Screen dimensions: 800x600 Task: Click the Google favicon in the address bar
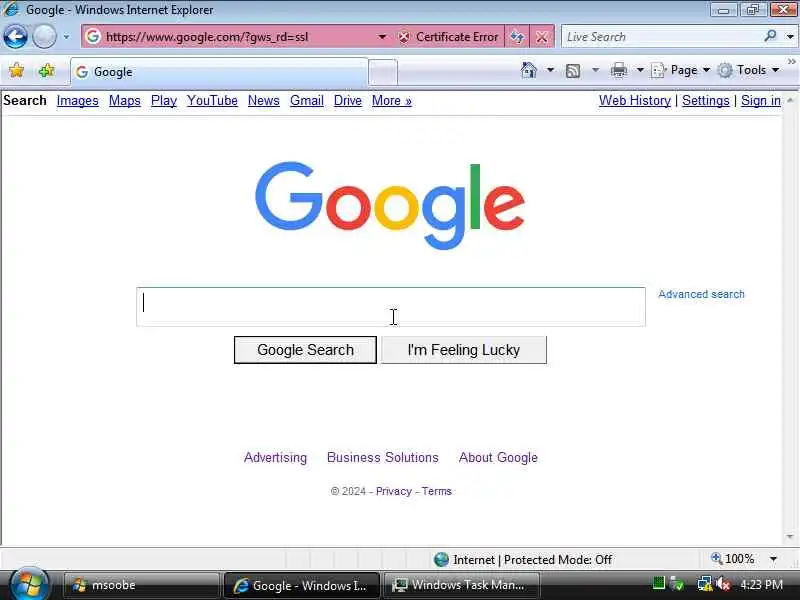tap(93, 37)
